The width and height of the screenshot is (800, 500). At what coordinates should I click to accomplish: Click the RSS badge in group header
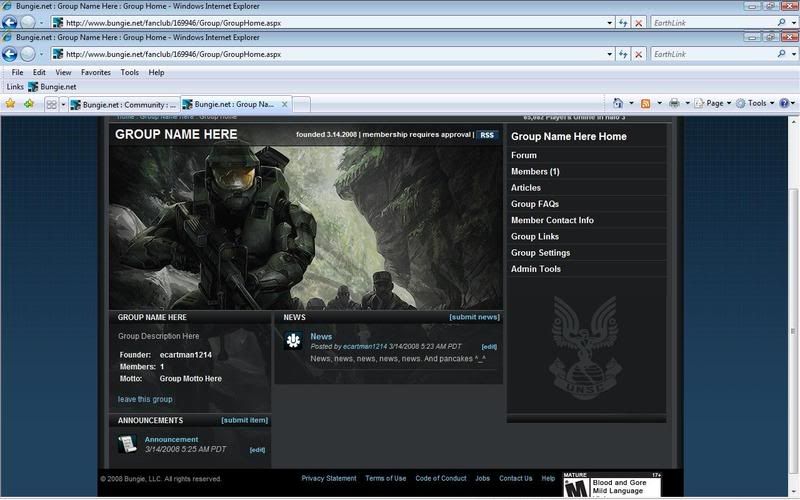coord(487,135)
